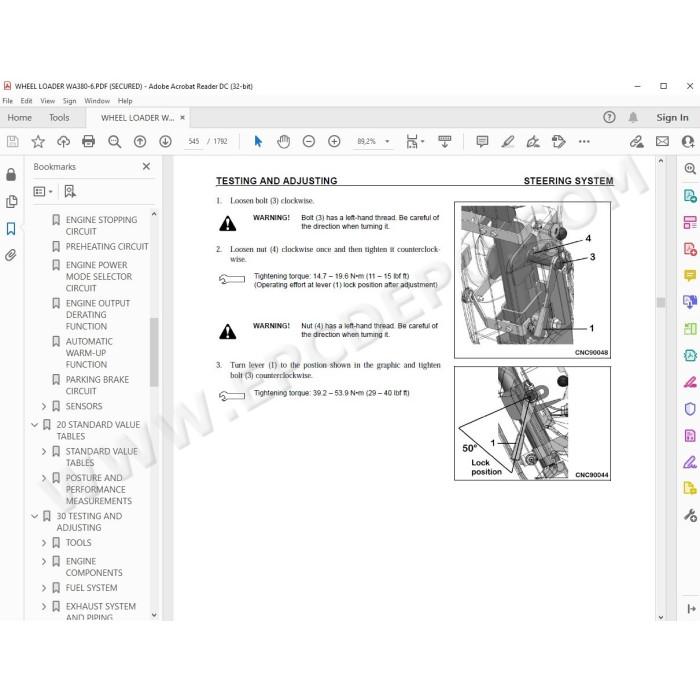Select the Hand pan tool
700x700 pixels.
click(283, 142)
